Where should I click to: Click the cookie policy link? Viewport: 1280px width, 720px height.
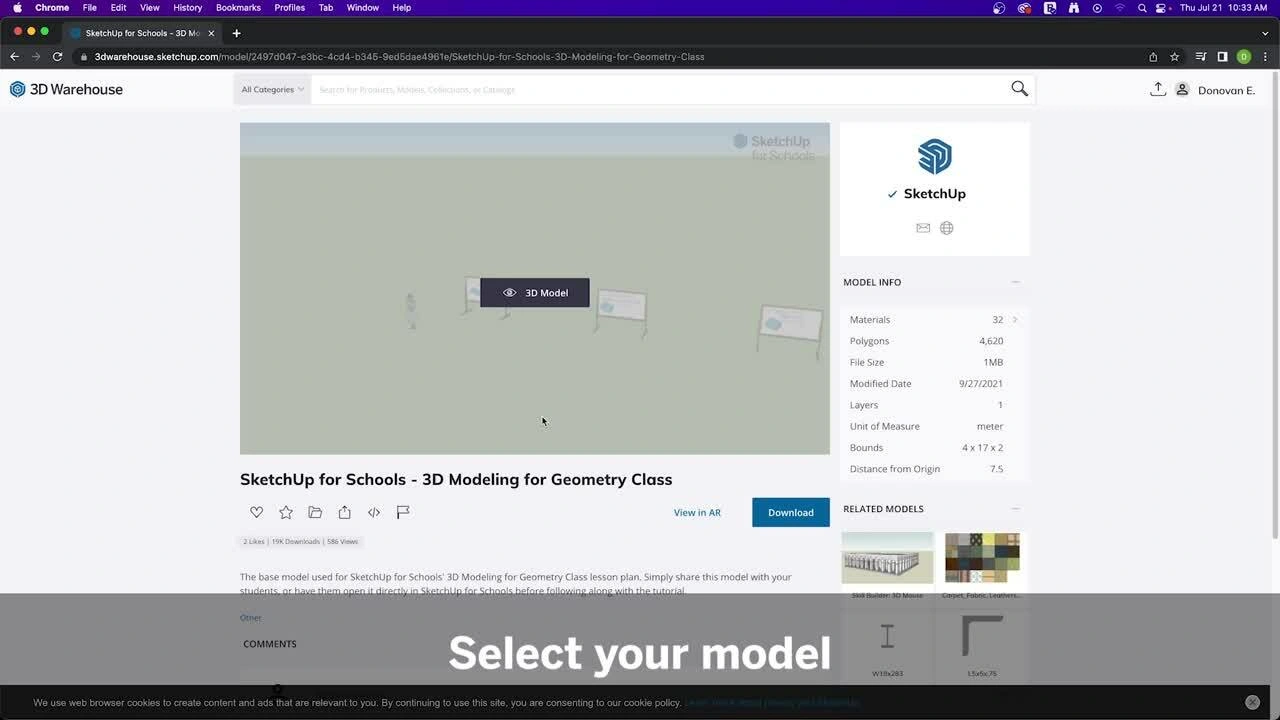pos(772,702)
